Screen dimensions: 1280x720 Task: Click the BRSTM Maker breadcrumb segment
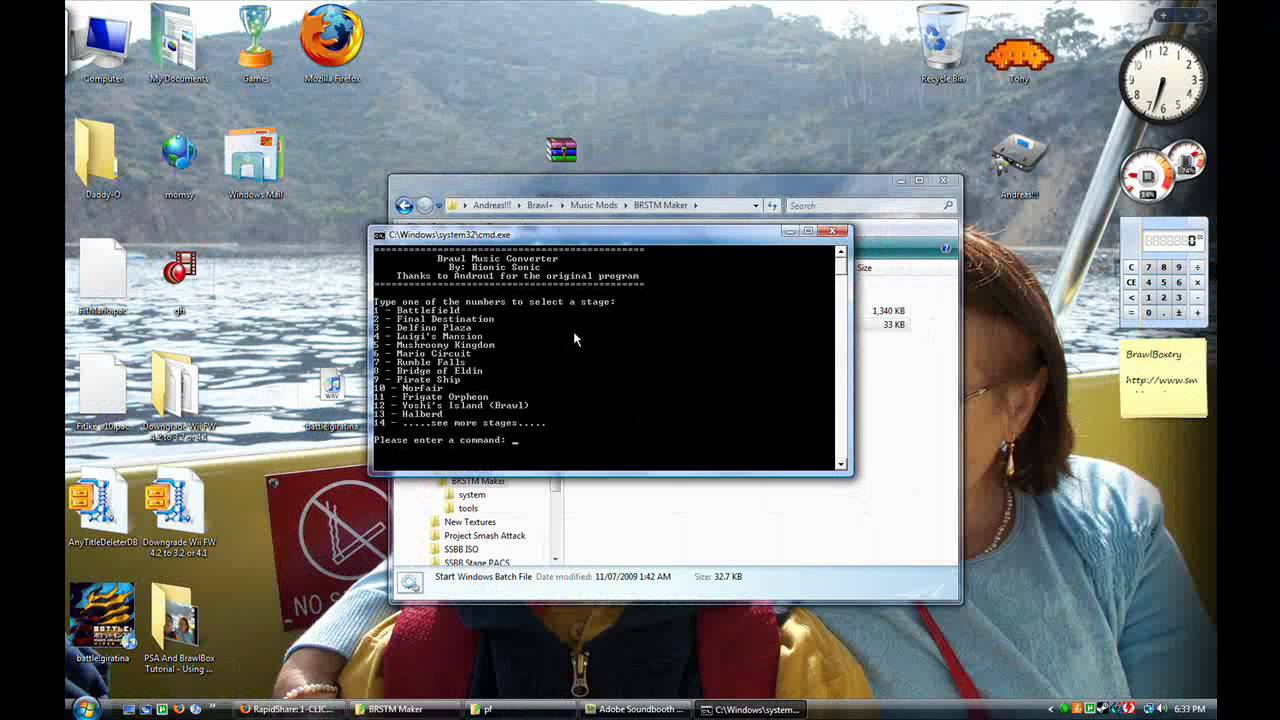coord(661,205)
